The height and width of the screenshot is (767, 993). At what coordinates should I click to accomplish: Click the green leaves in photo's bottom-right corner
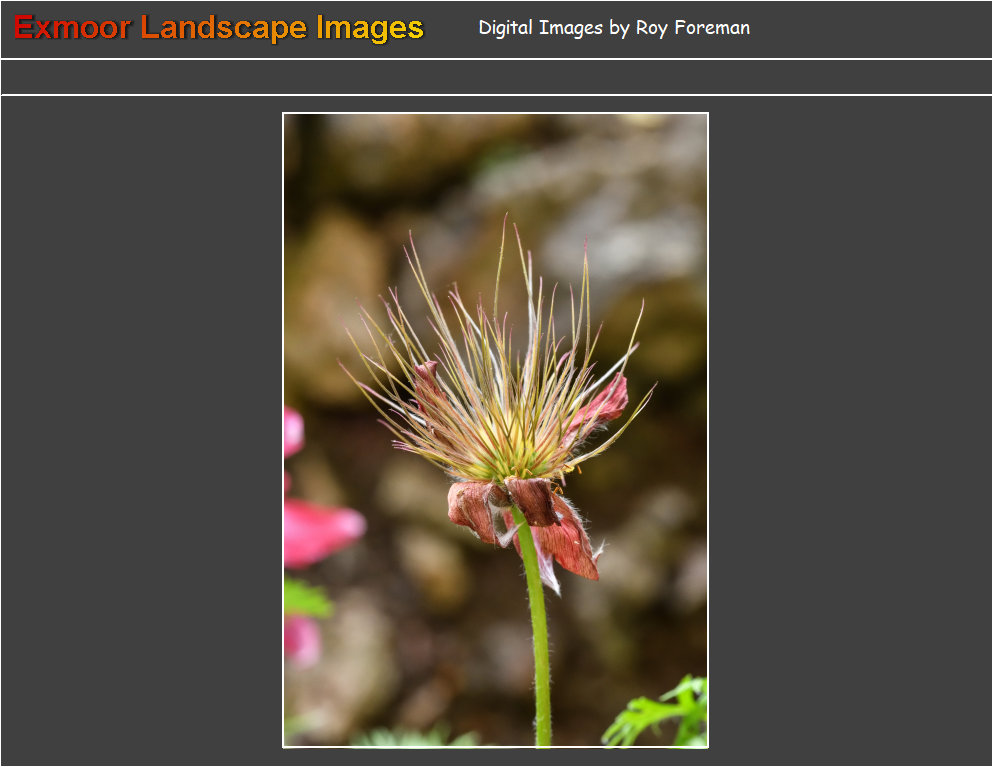coord(665,713)
